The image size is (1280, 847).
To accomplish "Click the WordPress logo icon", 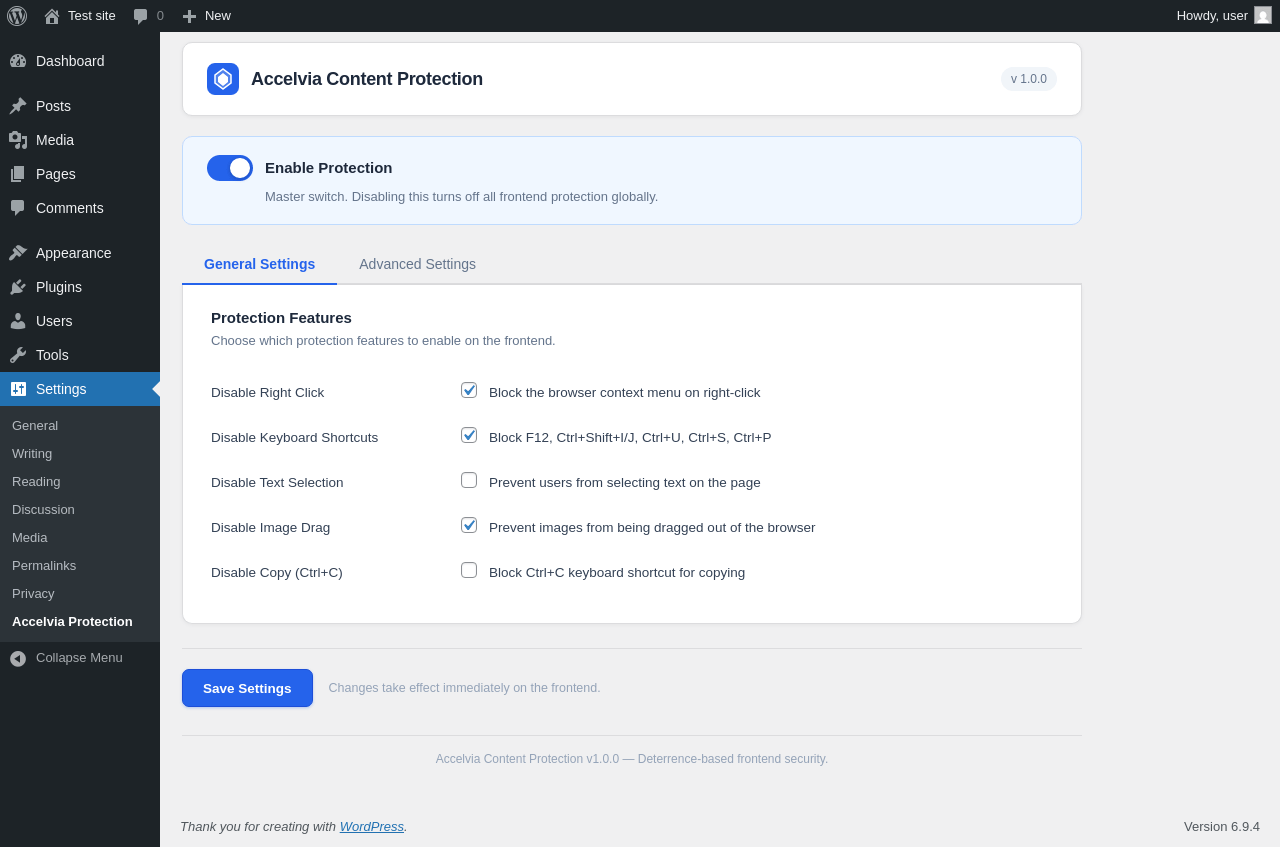I will 17,16.
